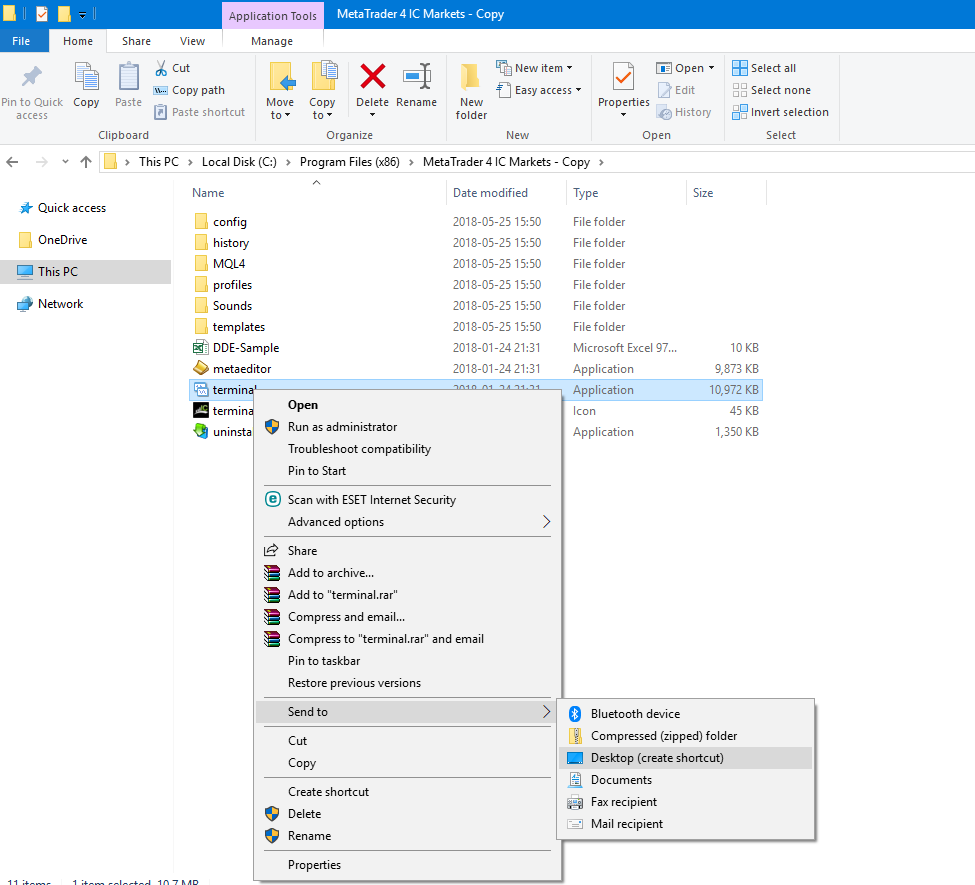Image resolution: width=975 pixels, height=885 pixels.
Task: Sort by Date modified column header
Action: click(x=490, y=193)
